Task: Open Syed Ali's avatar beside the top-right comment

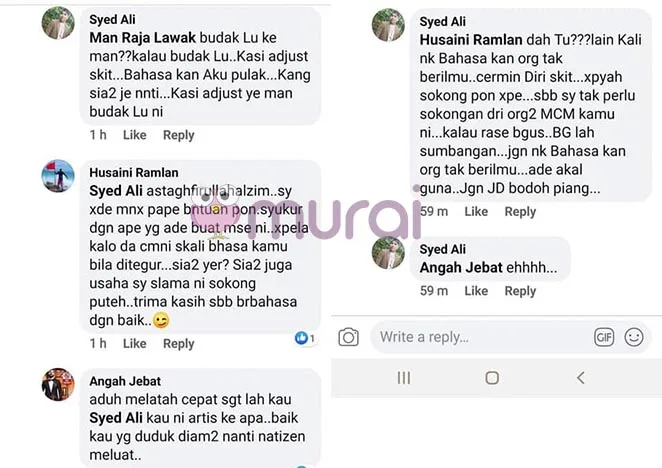Action: [388, 25]
